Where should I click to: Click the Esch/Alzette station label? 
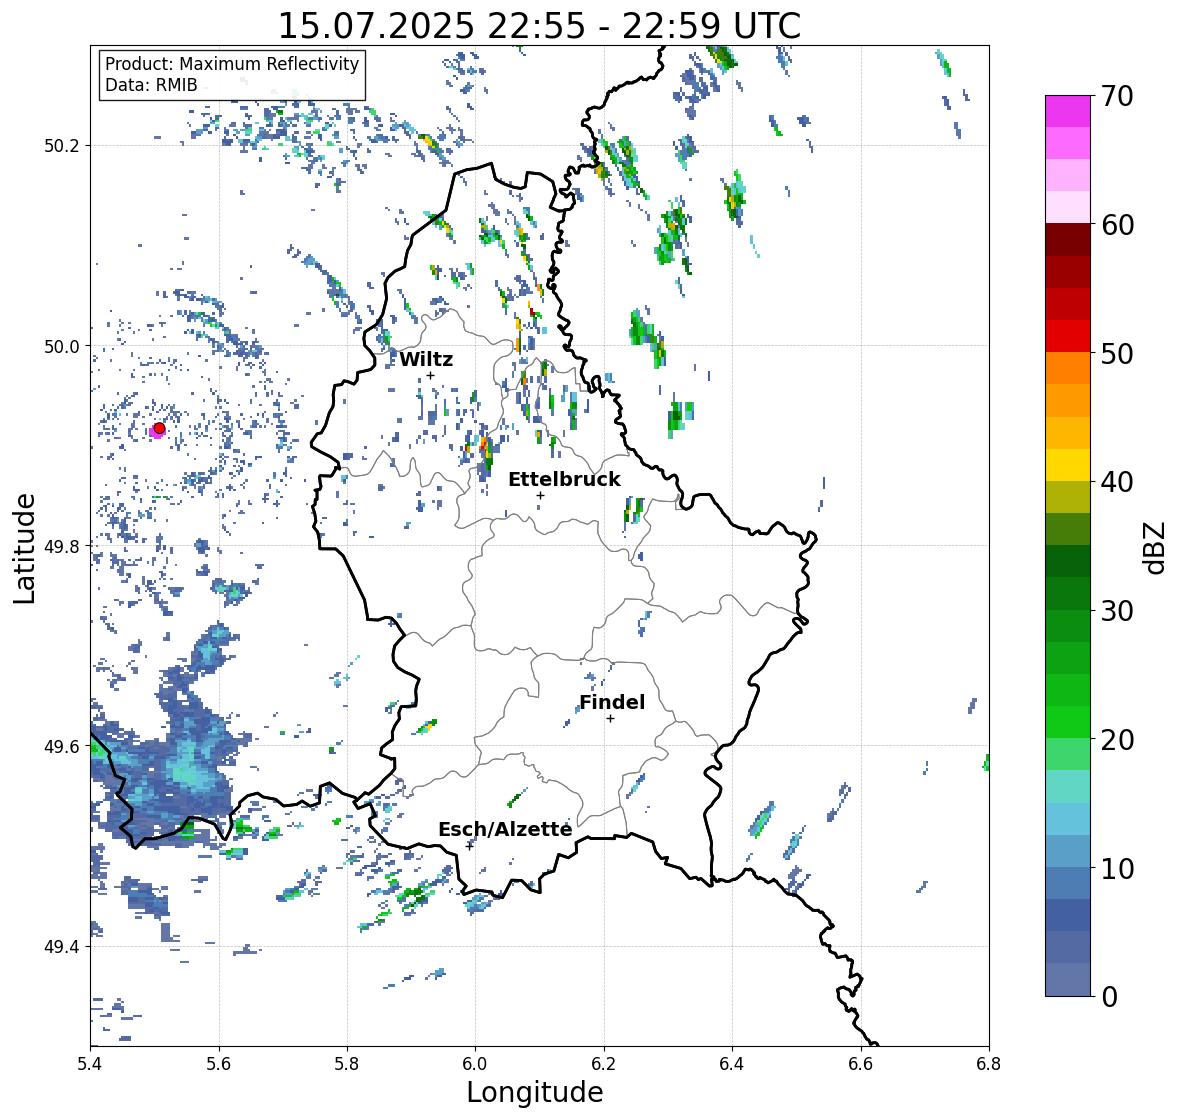click(505, 829)
